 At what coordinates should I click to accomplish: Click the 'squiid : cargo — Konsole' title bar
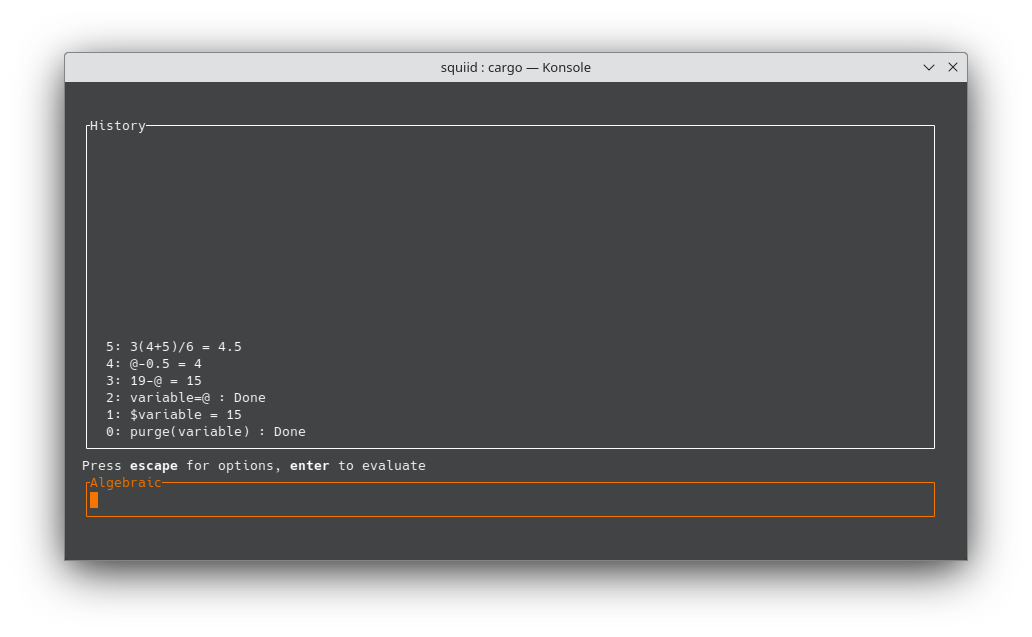click(515, 67)
